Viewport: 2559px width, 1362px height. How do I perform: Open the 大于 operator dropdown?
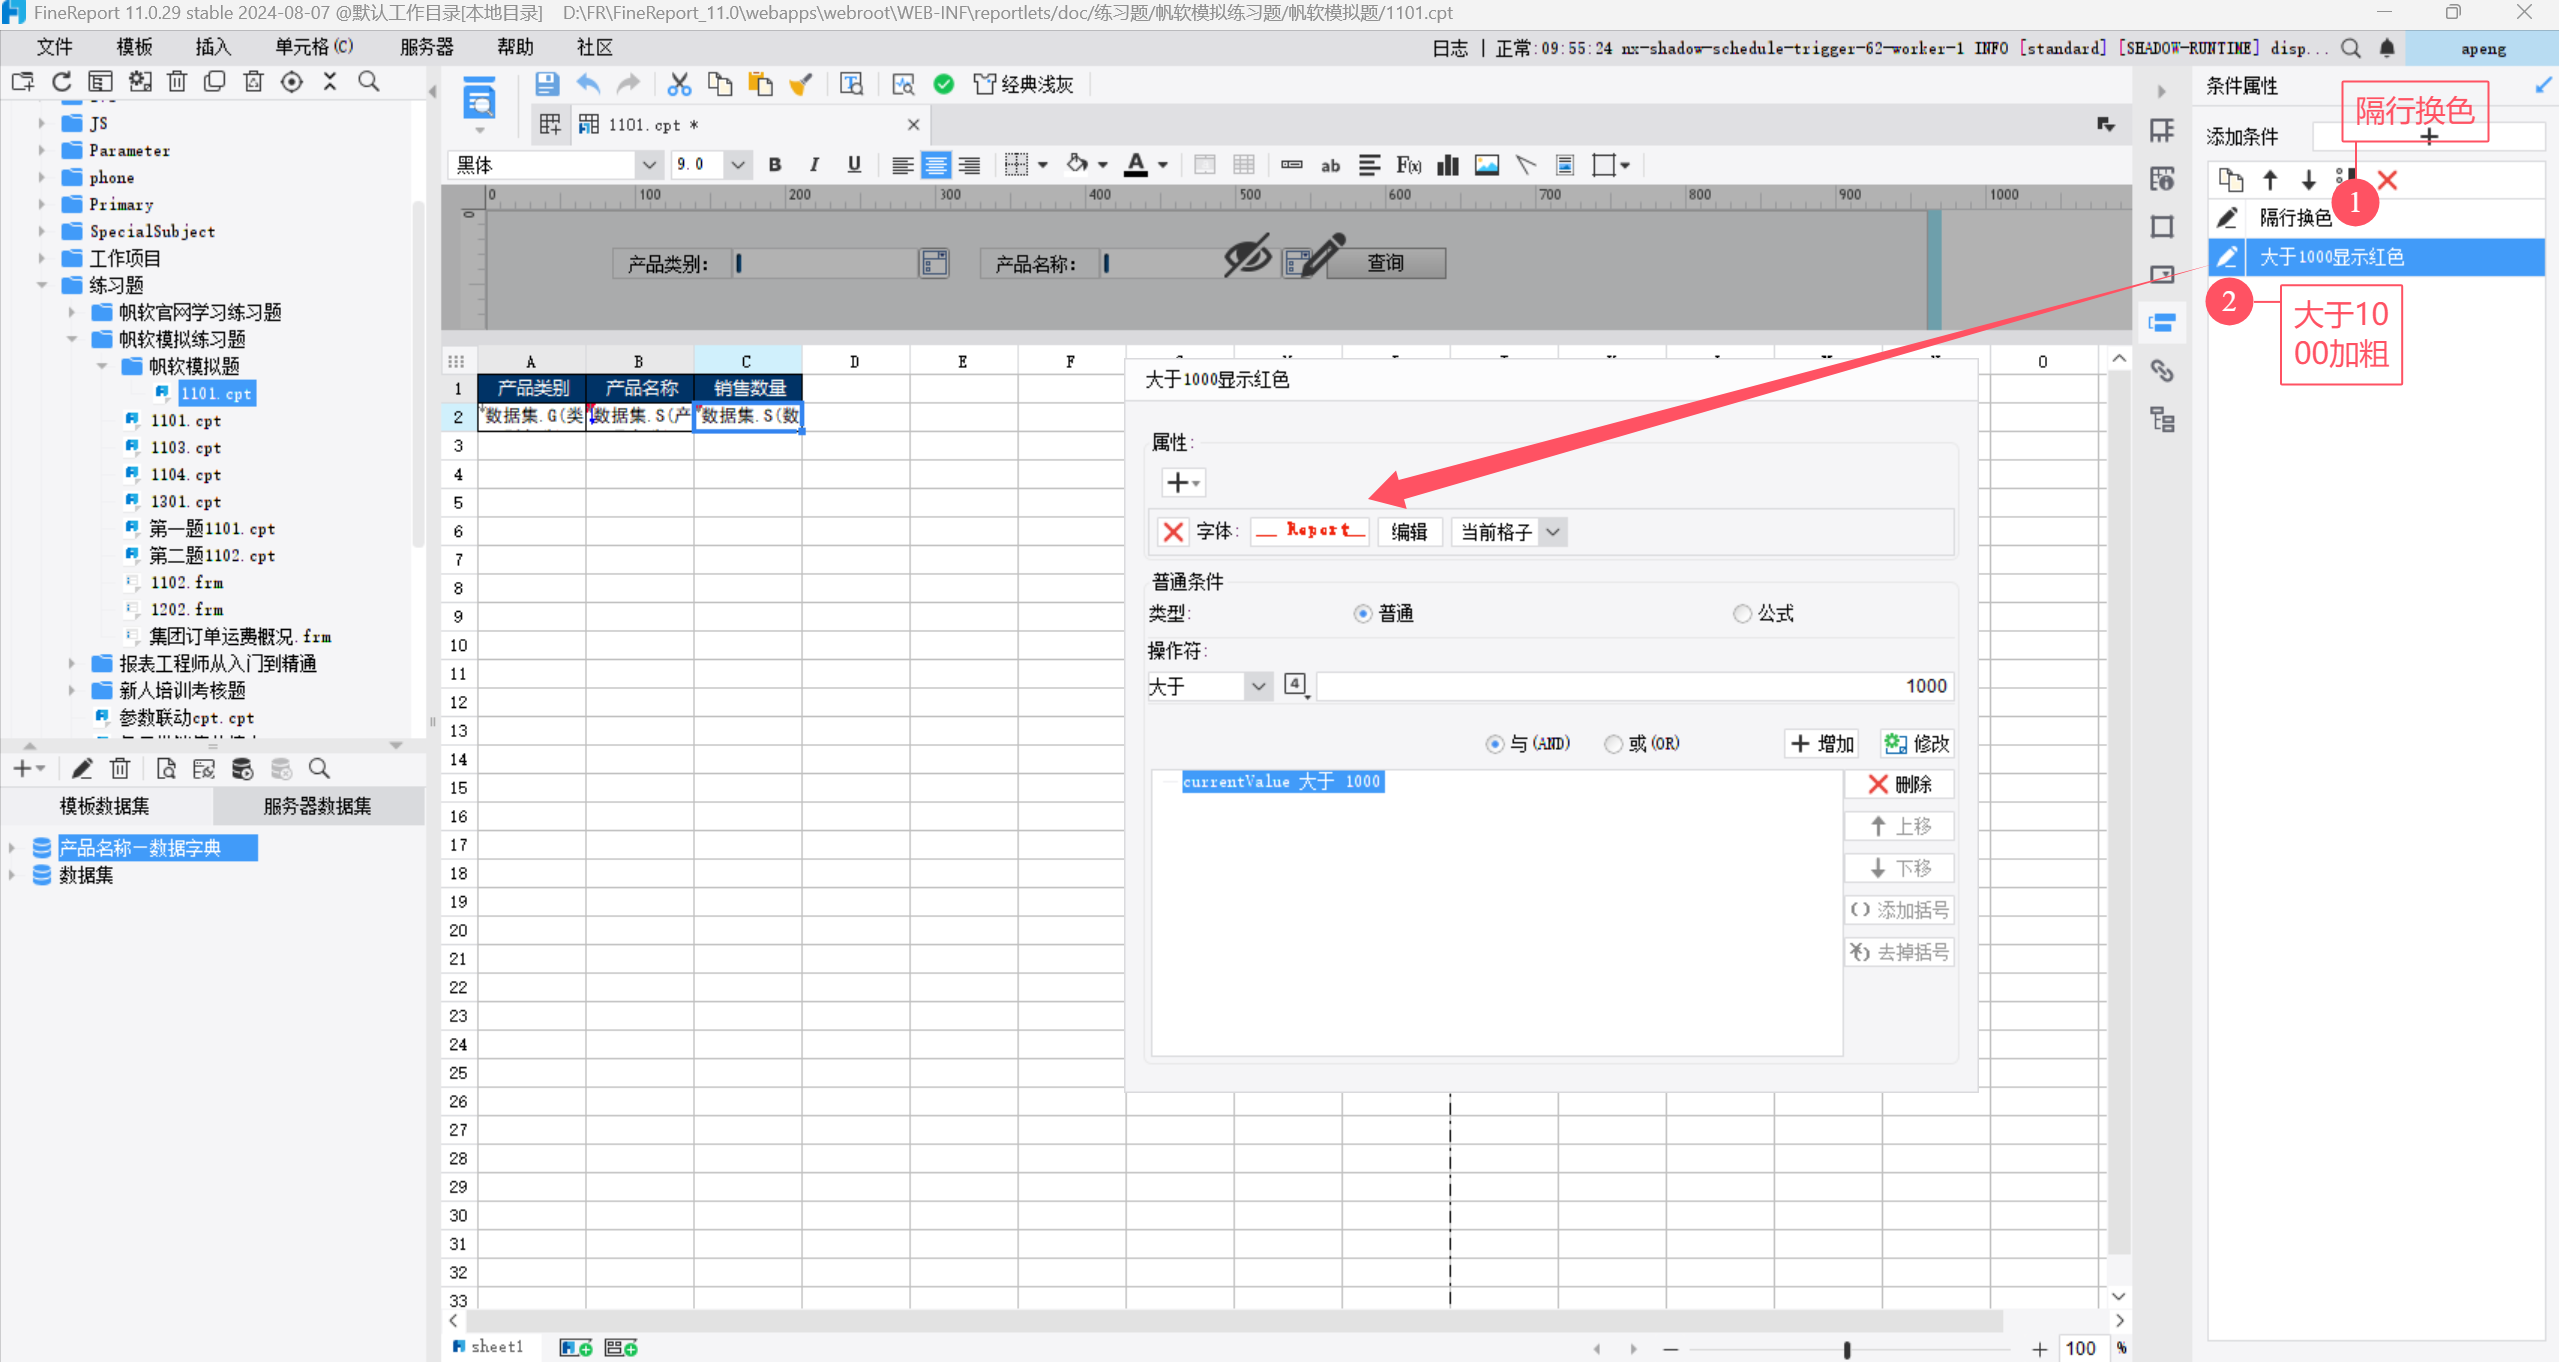tap(1257, 686)
